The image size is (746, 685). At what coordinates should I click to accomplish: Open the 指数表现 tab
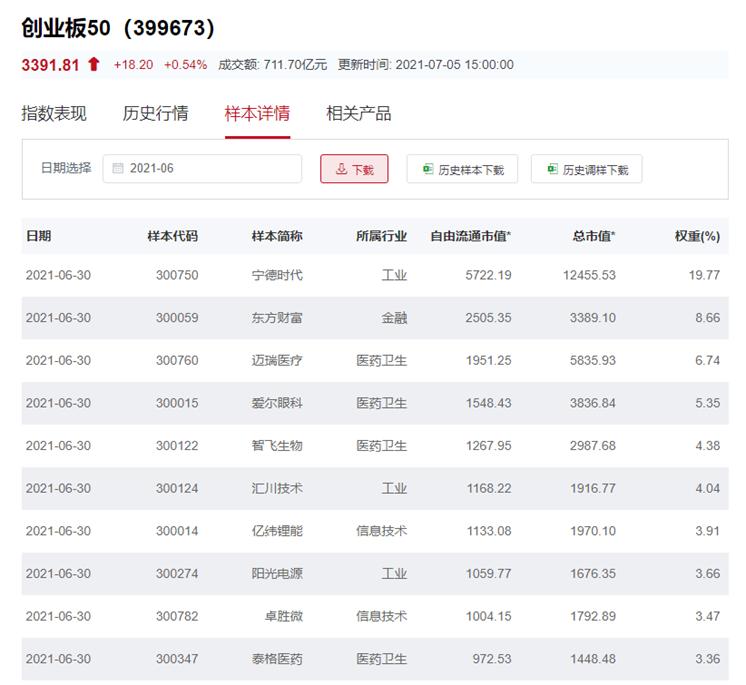pos(54,113)
